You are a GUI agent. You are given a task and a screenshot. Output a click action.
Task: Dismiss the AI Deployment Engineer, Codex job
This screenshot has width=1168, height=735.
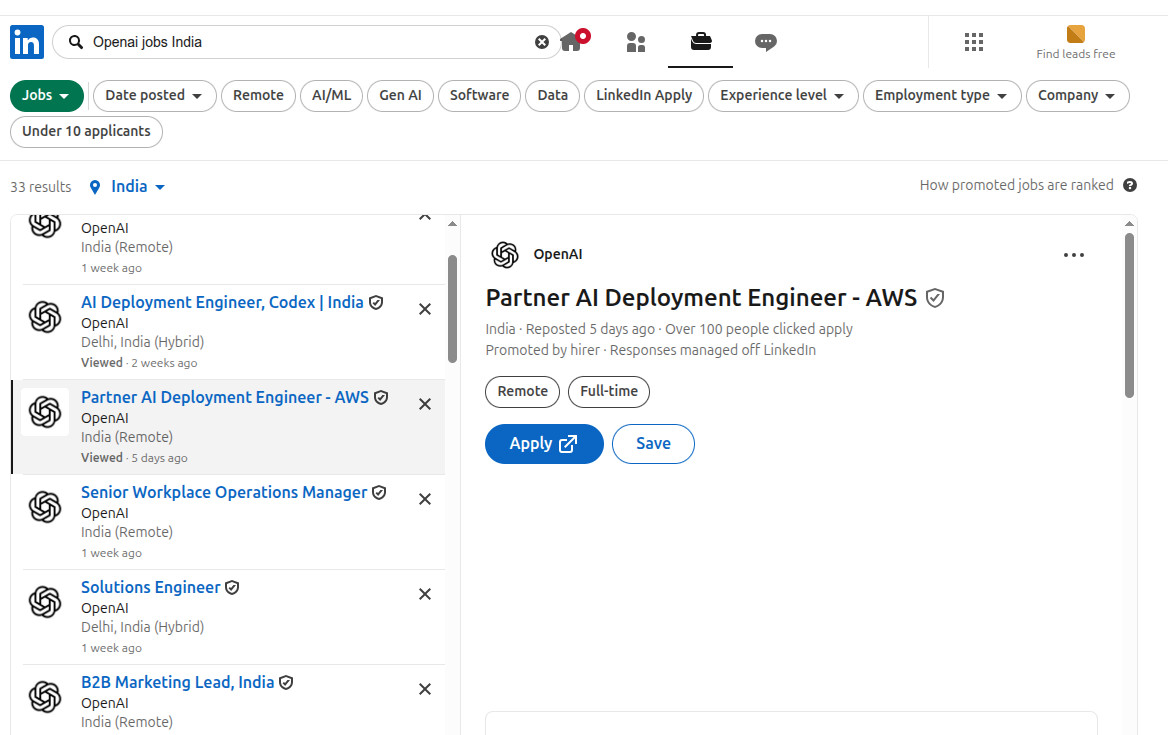[425, 309]
